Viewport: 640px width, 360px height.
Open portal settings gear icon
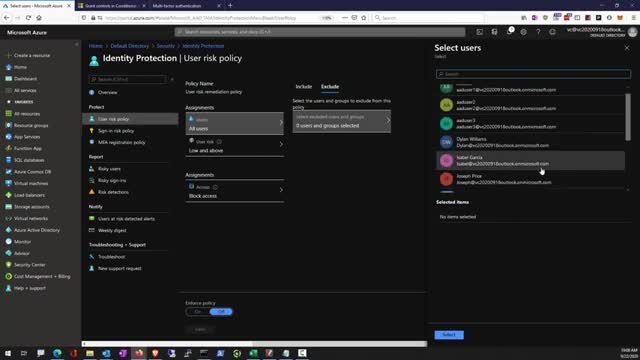coord(523,32)
